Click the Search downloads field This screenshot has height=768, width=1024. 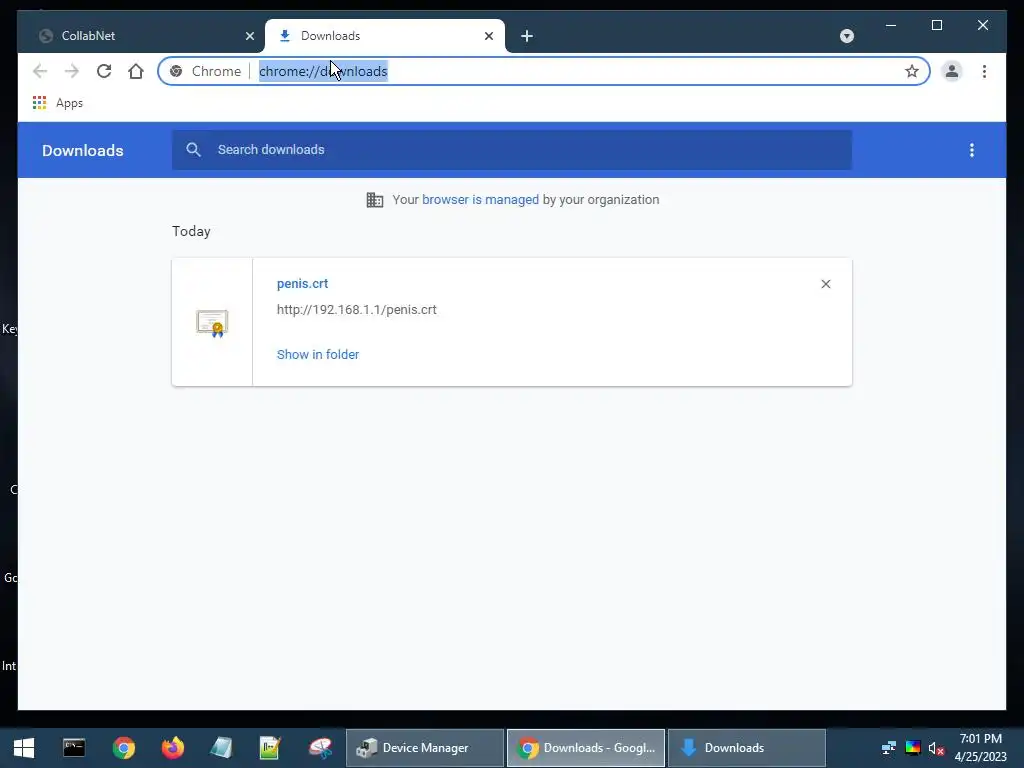511,150
